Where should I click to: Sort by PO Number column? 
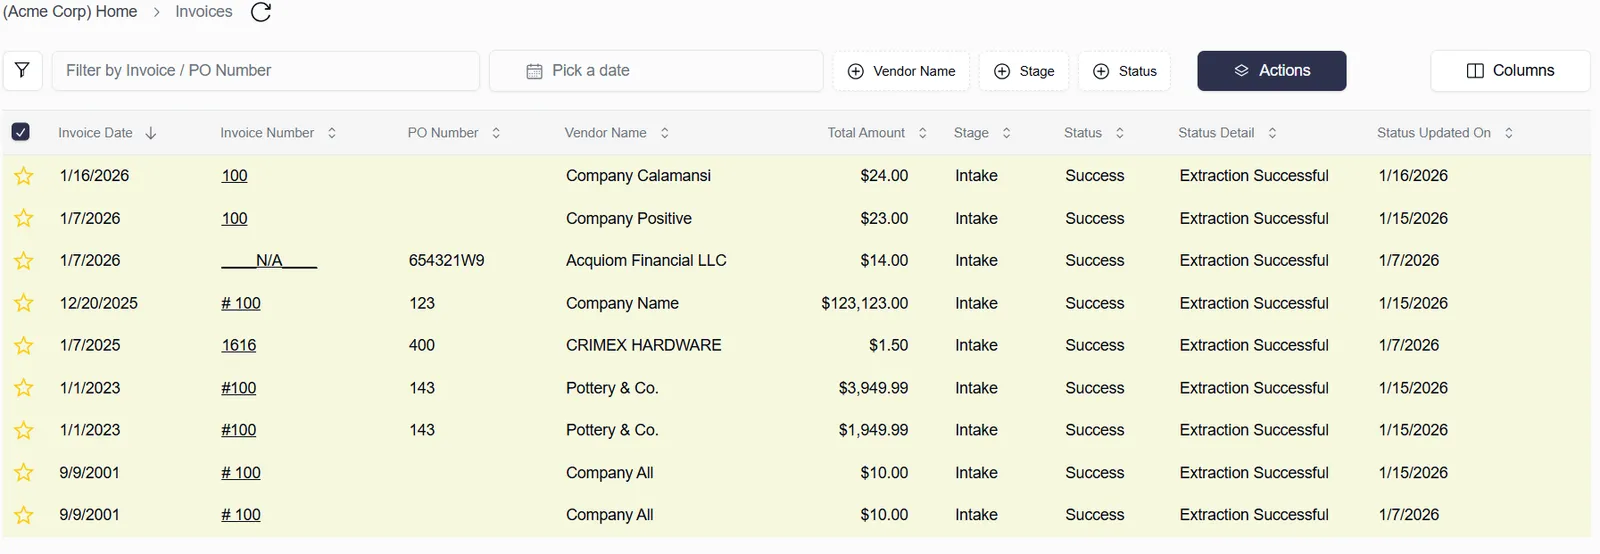[x=454, y=133]
